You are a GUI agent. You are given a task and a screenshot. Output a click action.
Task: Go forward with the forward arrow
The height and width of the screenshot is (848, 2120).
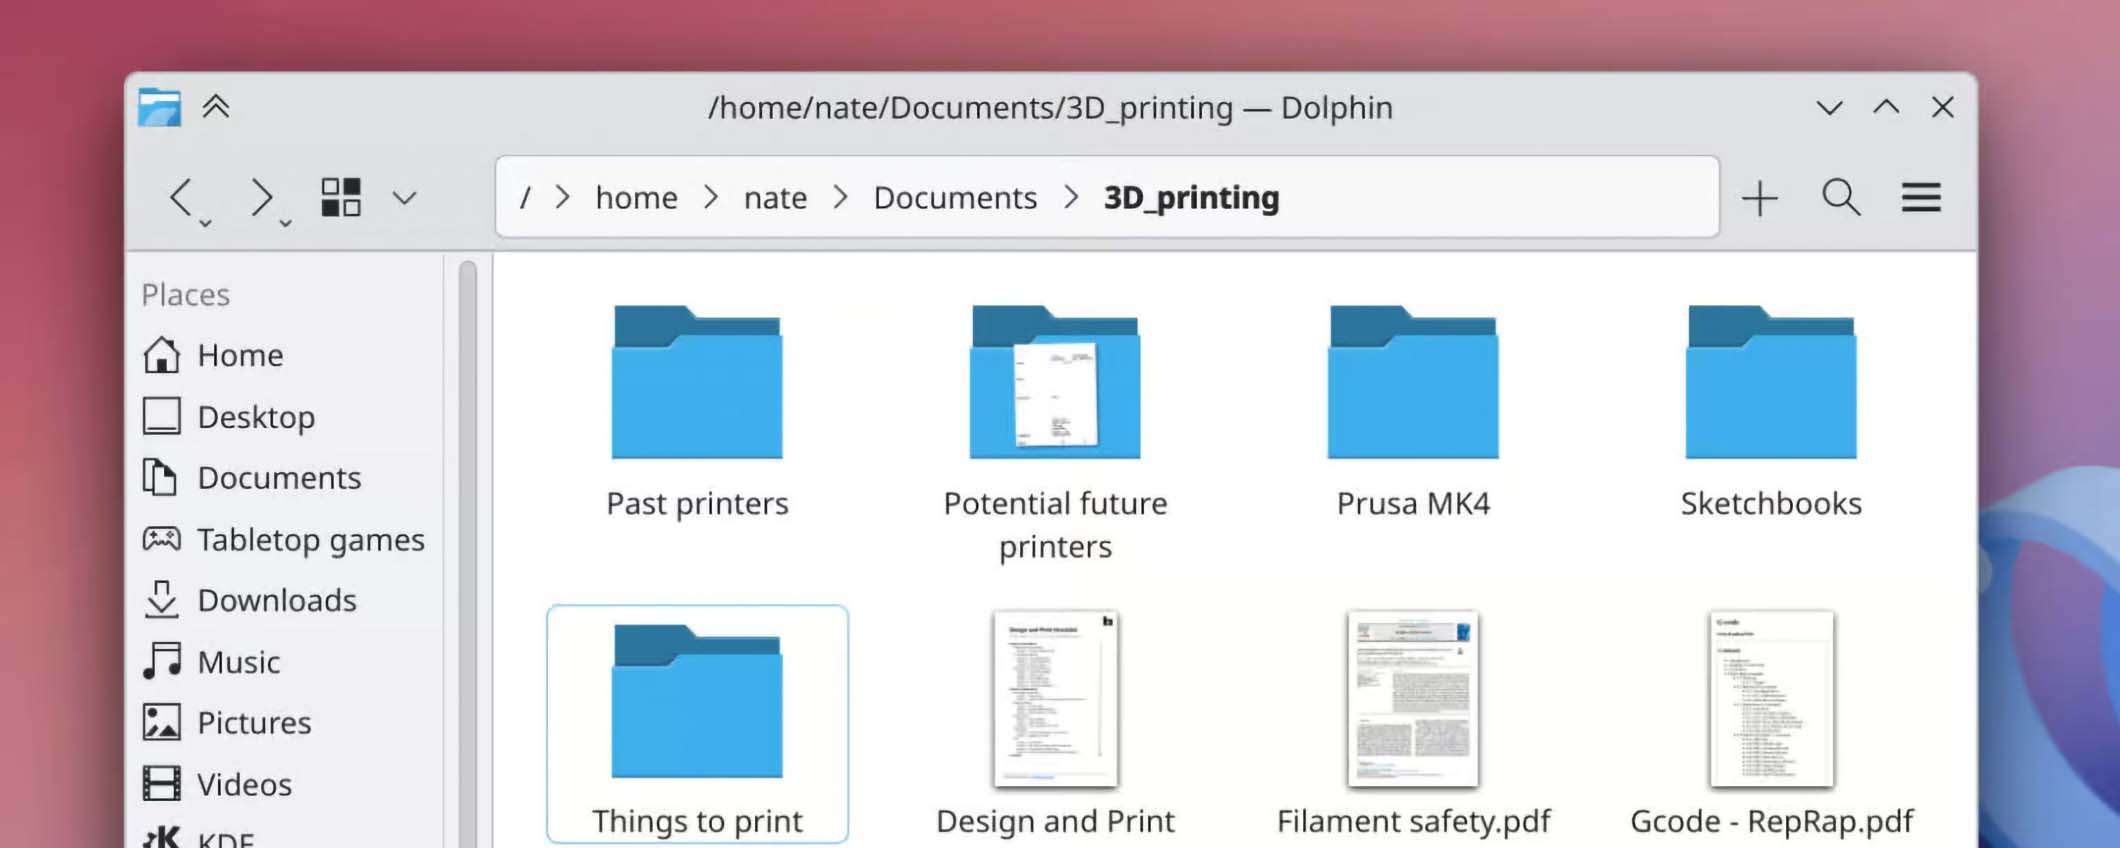point(261,197)
